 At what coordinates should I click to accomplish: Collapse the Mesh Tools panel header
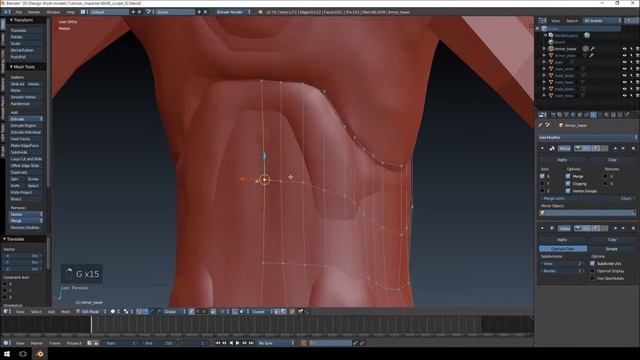pyautogui.click(x=25, y=67)
